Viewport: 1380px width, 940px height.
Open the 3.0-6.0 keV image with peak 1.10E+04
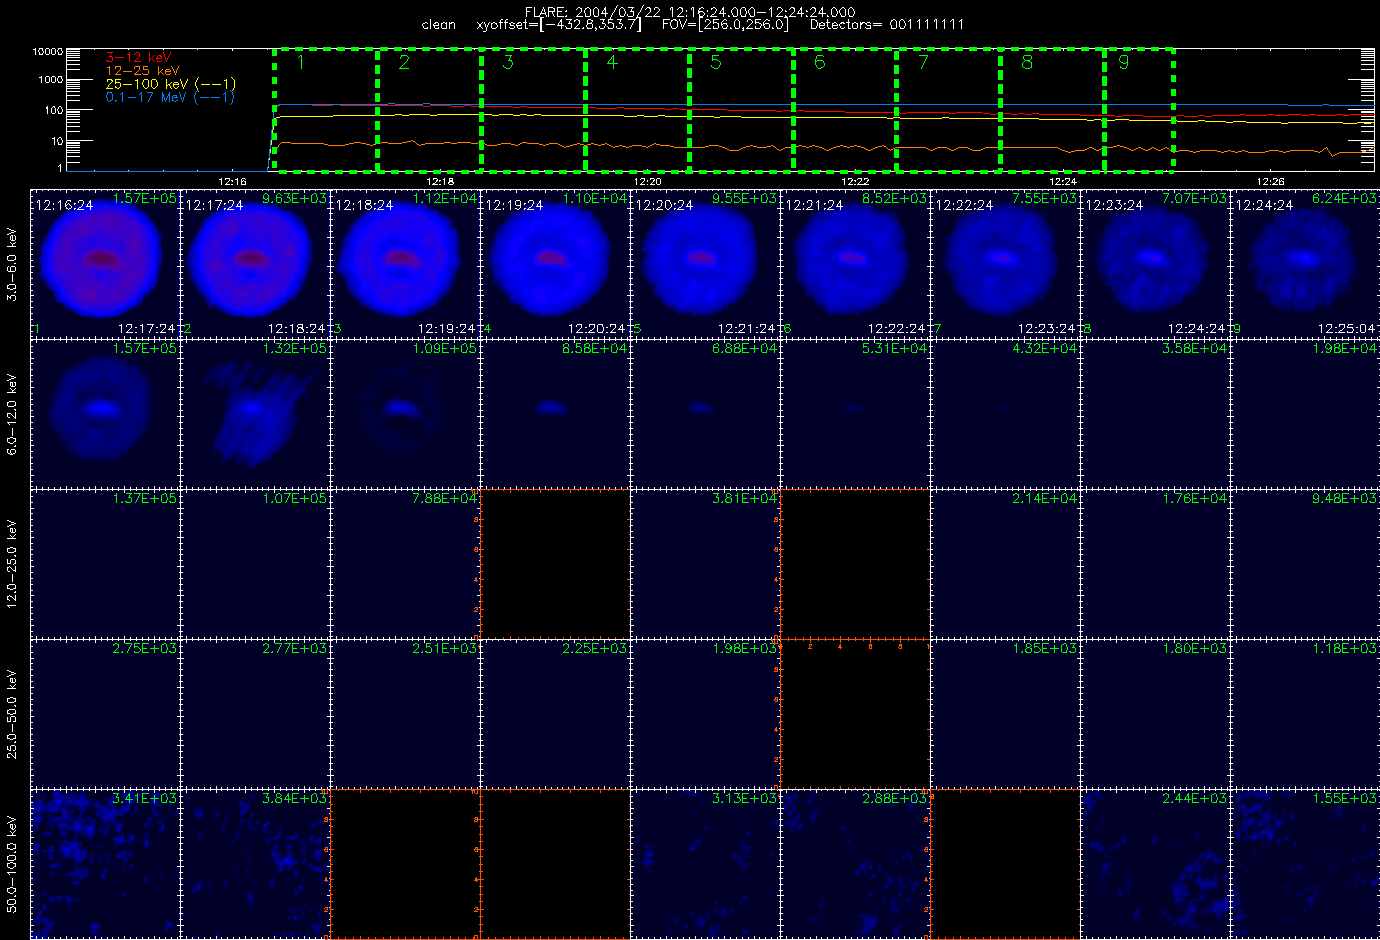tap(555, 263)
